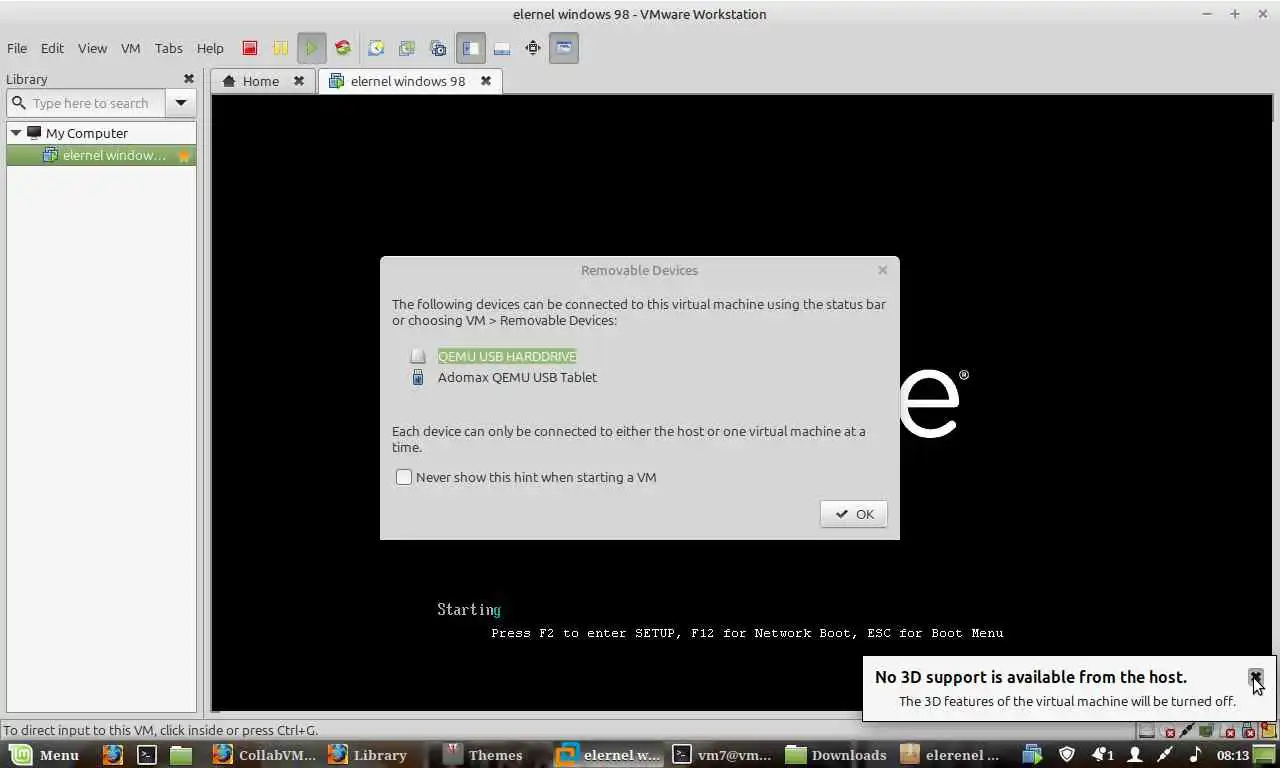The height and width of the screenshot is (768, 1280).
Task: Open the Snapshot Manager toolbar icon
Action: click(x=438, y=48)
